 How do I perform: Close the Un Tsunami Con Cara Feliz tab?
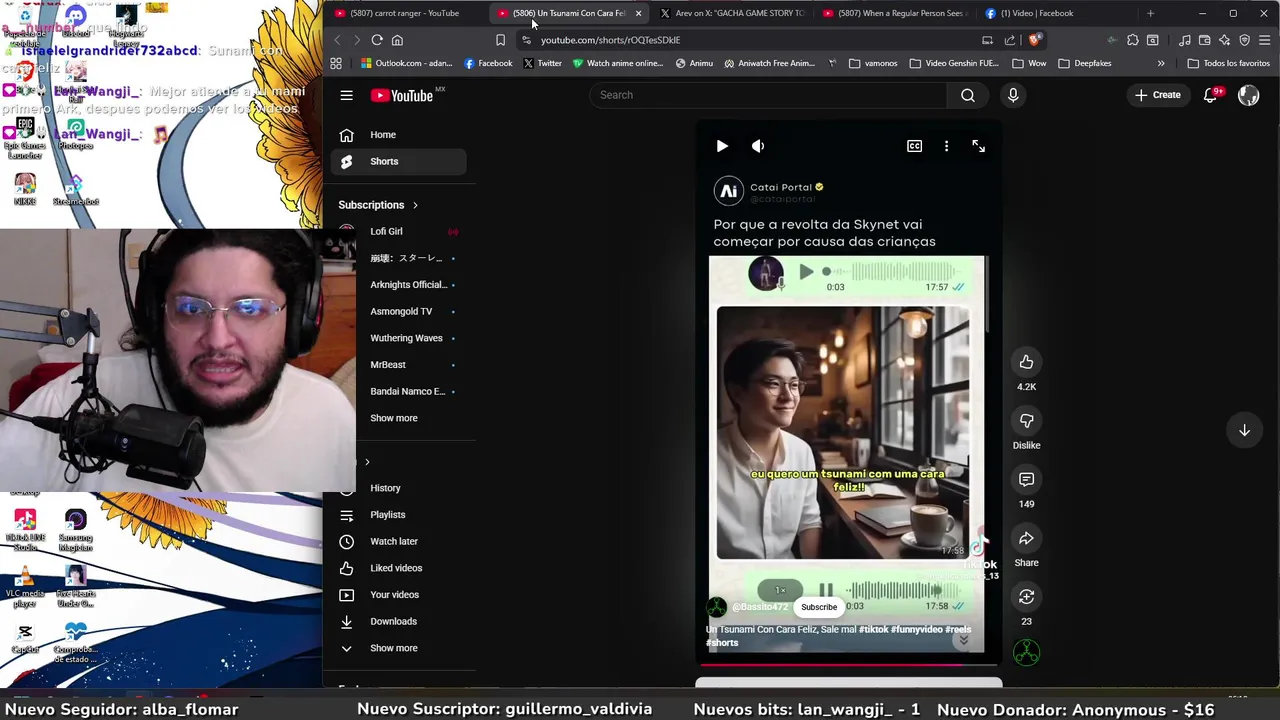(x=638, y=13)
